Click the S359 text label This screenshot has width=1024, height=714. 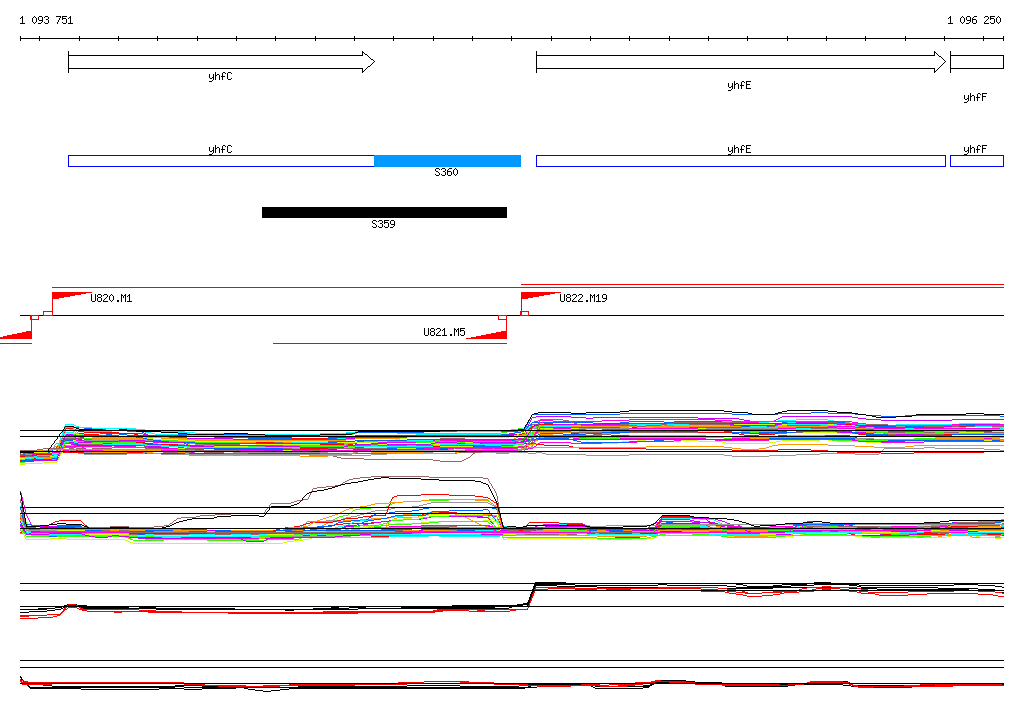coord(383,224)
